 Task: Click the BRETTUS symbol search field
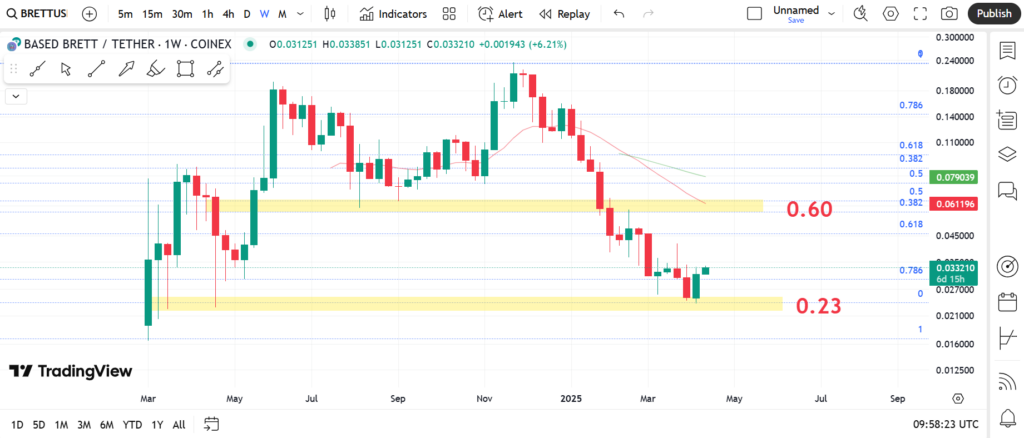[38, 14]
